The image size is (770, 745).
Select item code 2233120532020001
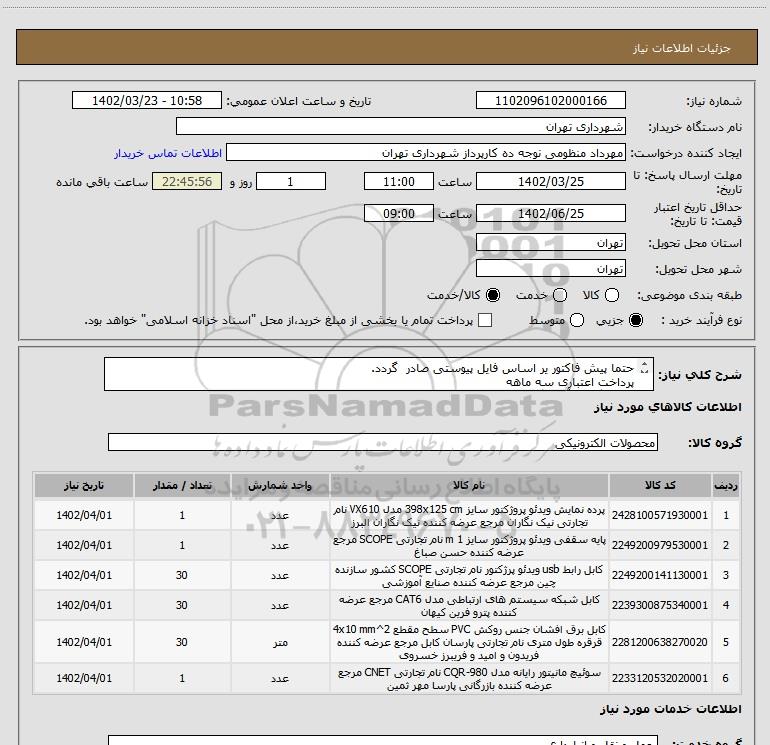point(660,678)
